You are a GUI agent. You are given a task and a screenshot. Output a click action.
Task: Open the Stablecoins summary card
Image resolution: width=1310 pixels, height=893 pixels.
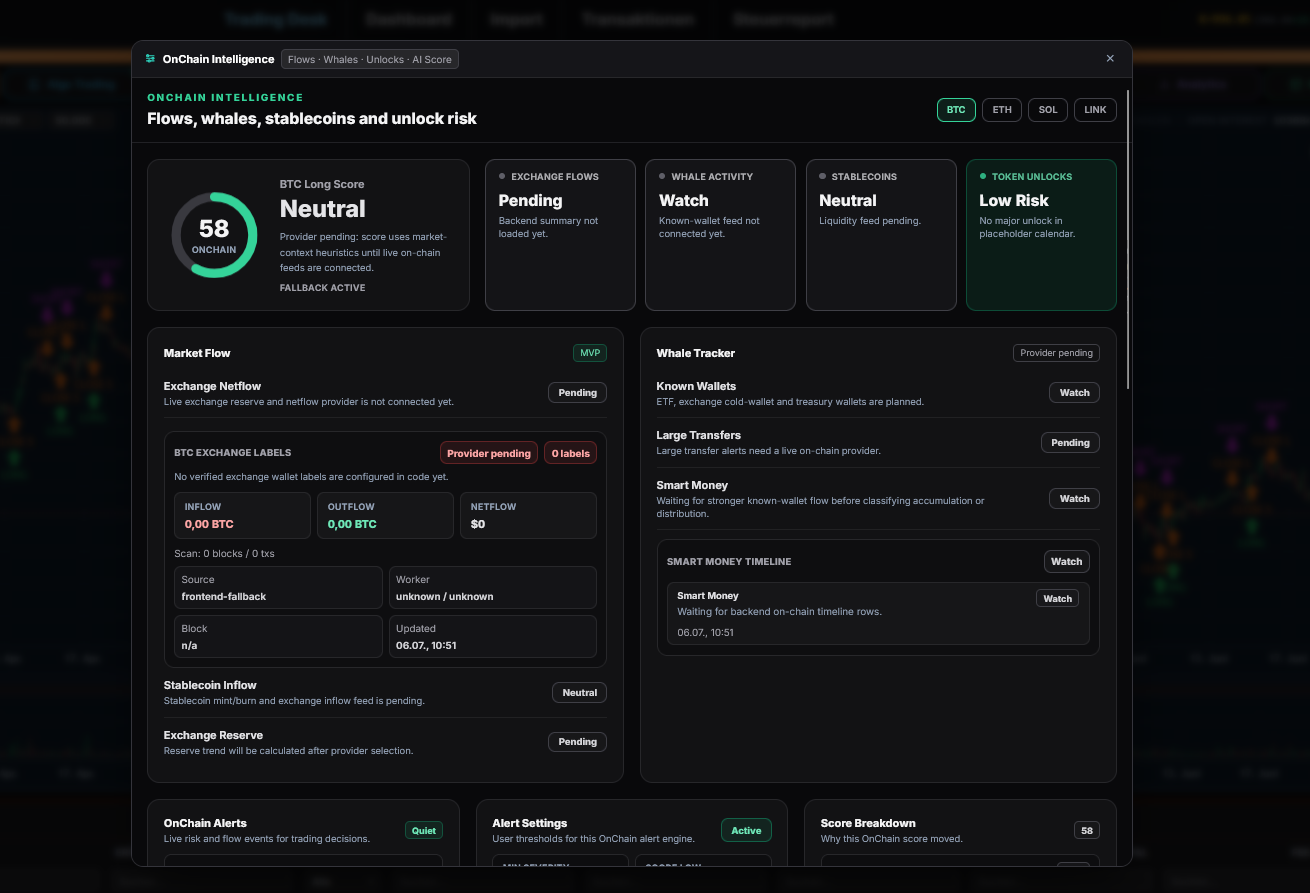pos(881,235)
